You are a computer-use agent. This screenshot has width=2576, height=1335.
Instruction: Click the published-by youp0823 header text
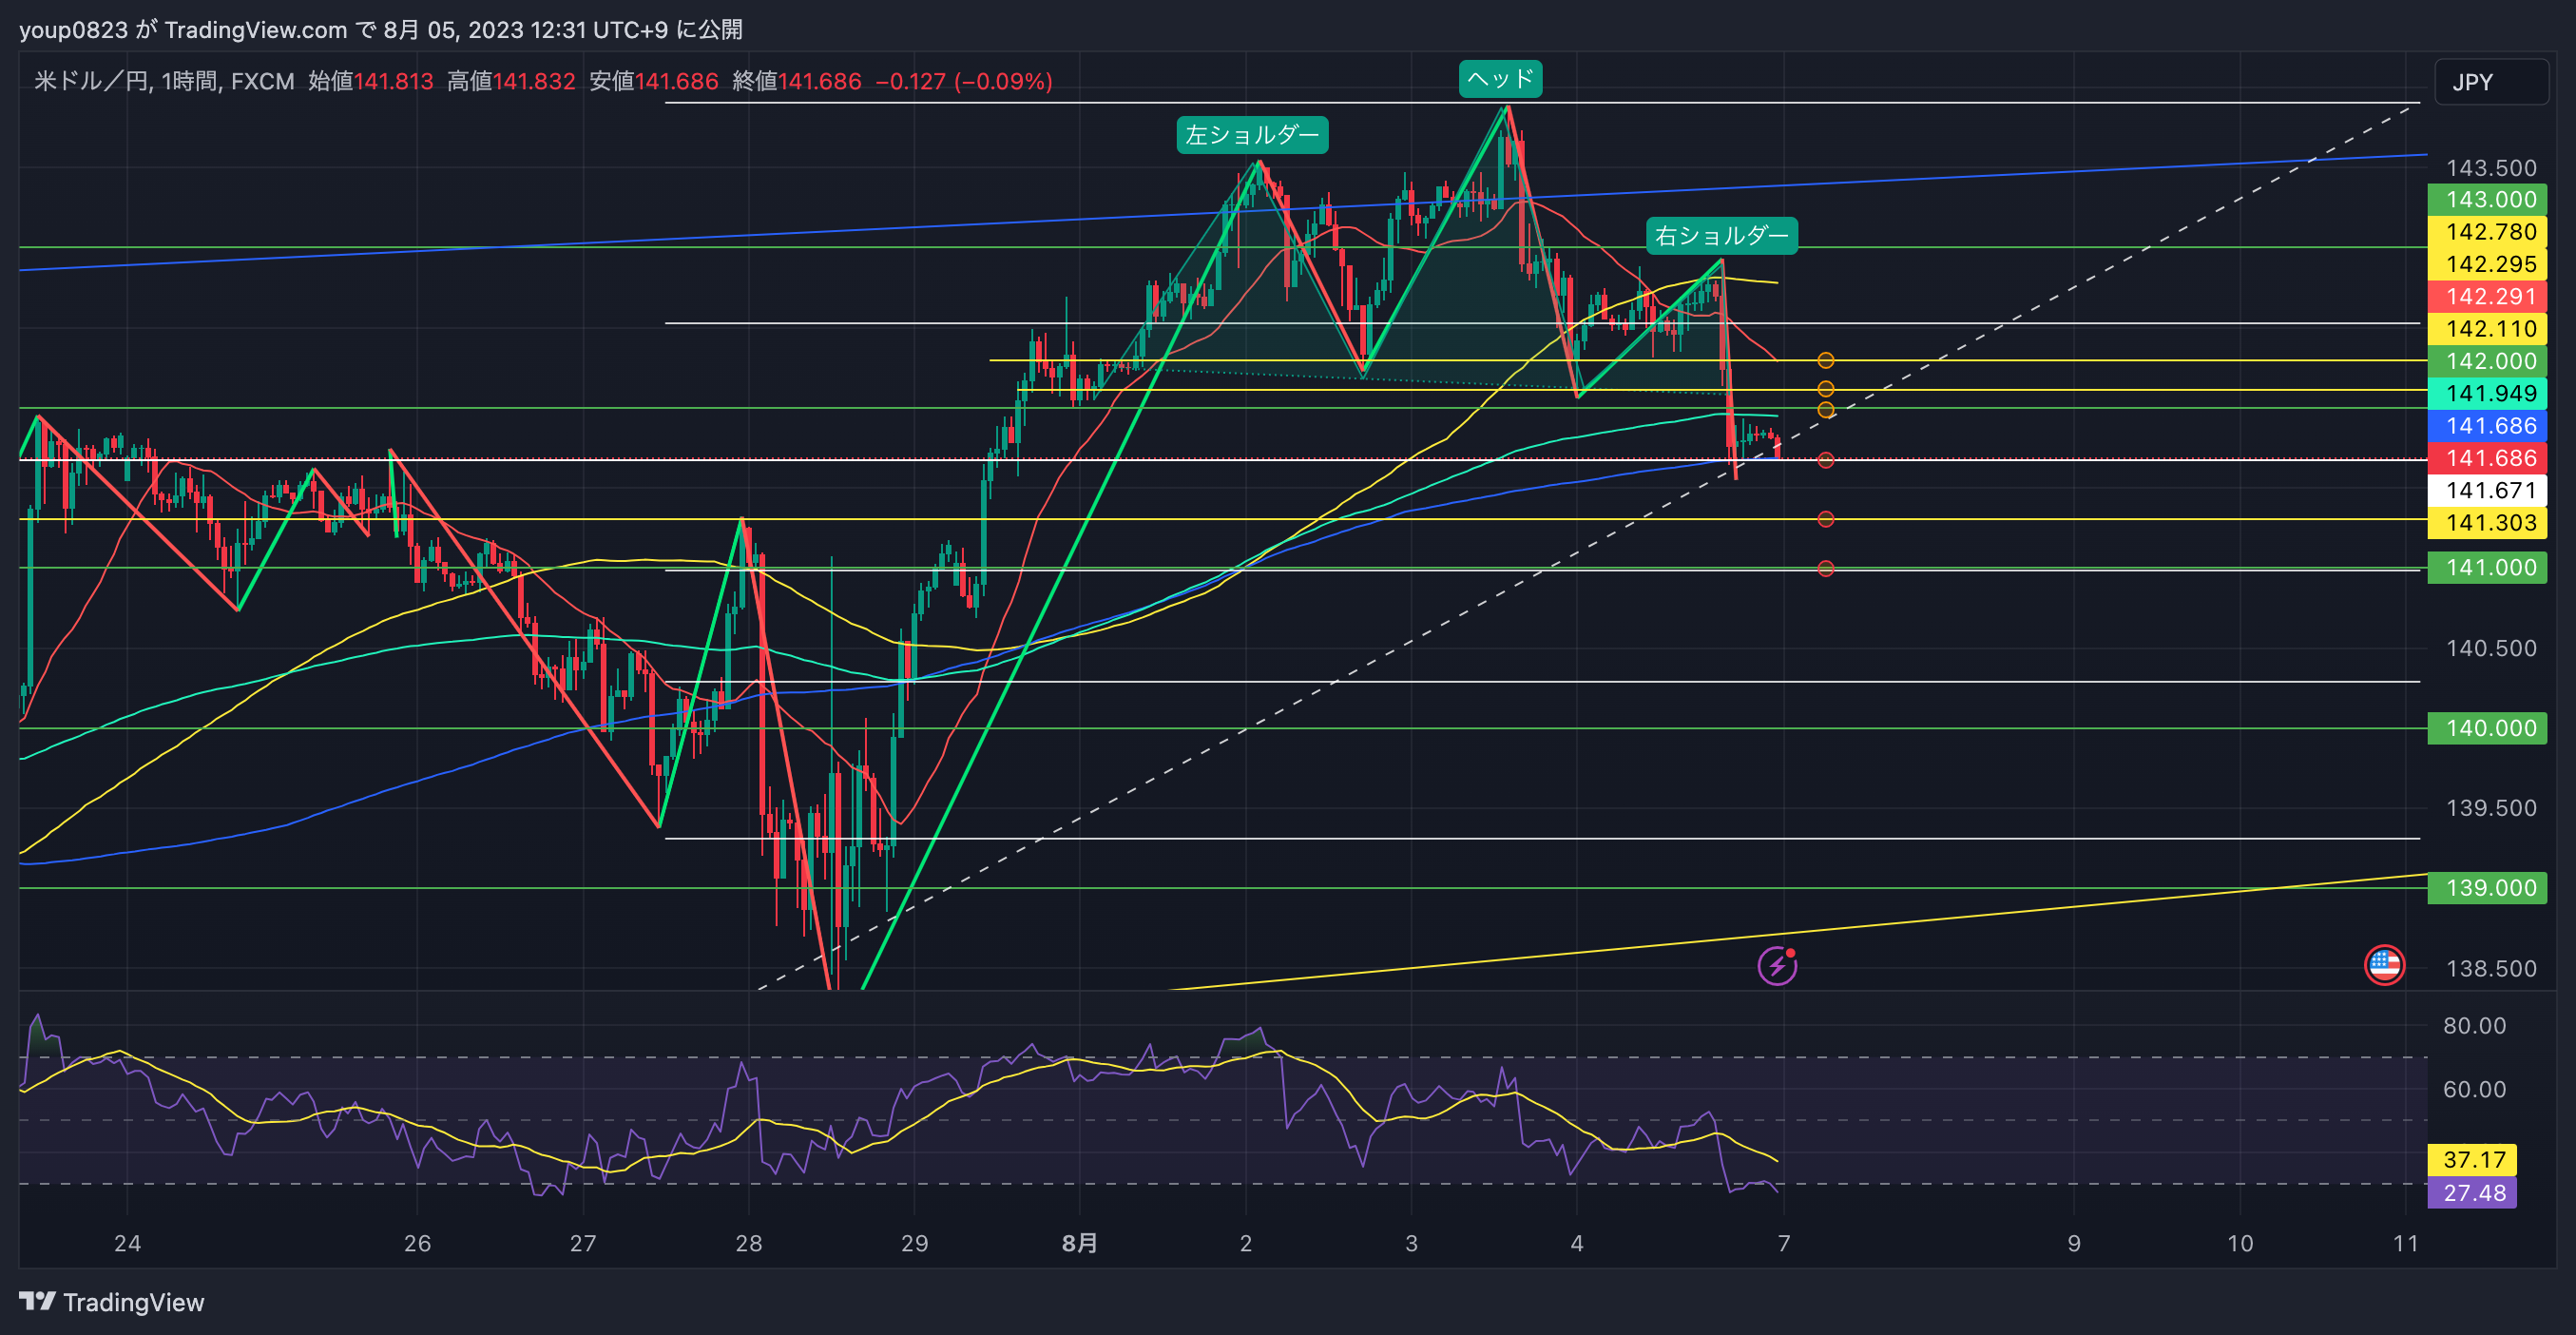point(380,29)
